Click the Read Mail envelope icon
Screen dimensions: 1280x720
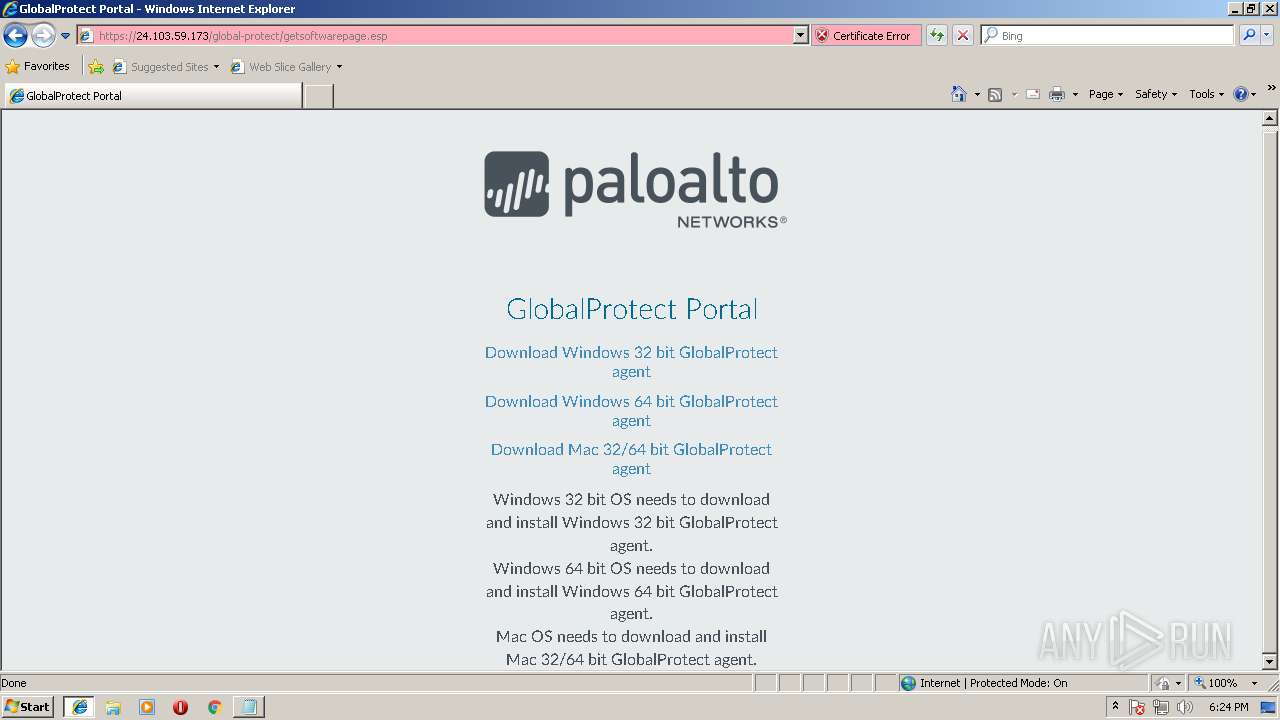pos(1033,94)
